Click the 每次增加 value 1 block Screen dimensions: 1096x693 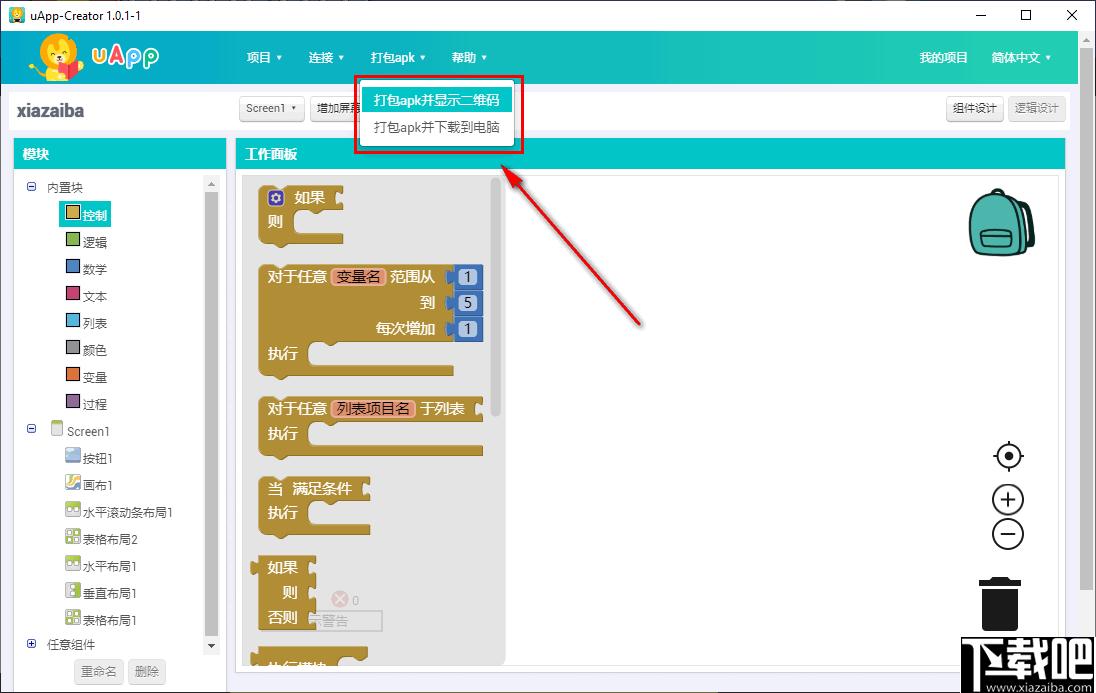467,329
